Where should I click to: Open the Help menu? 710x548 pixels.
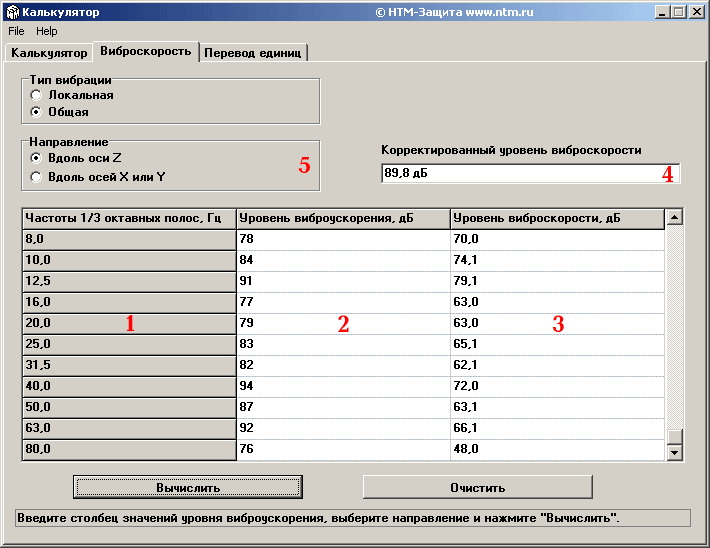click(x=47, y=31)
